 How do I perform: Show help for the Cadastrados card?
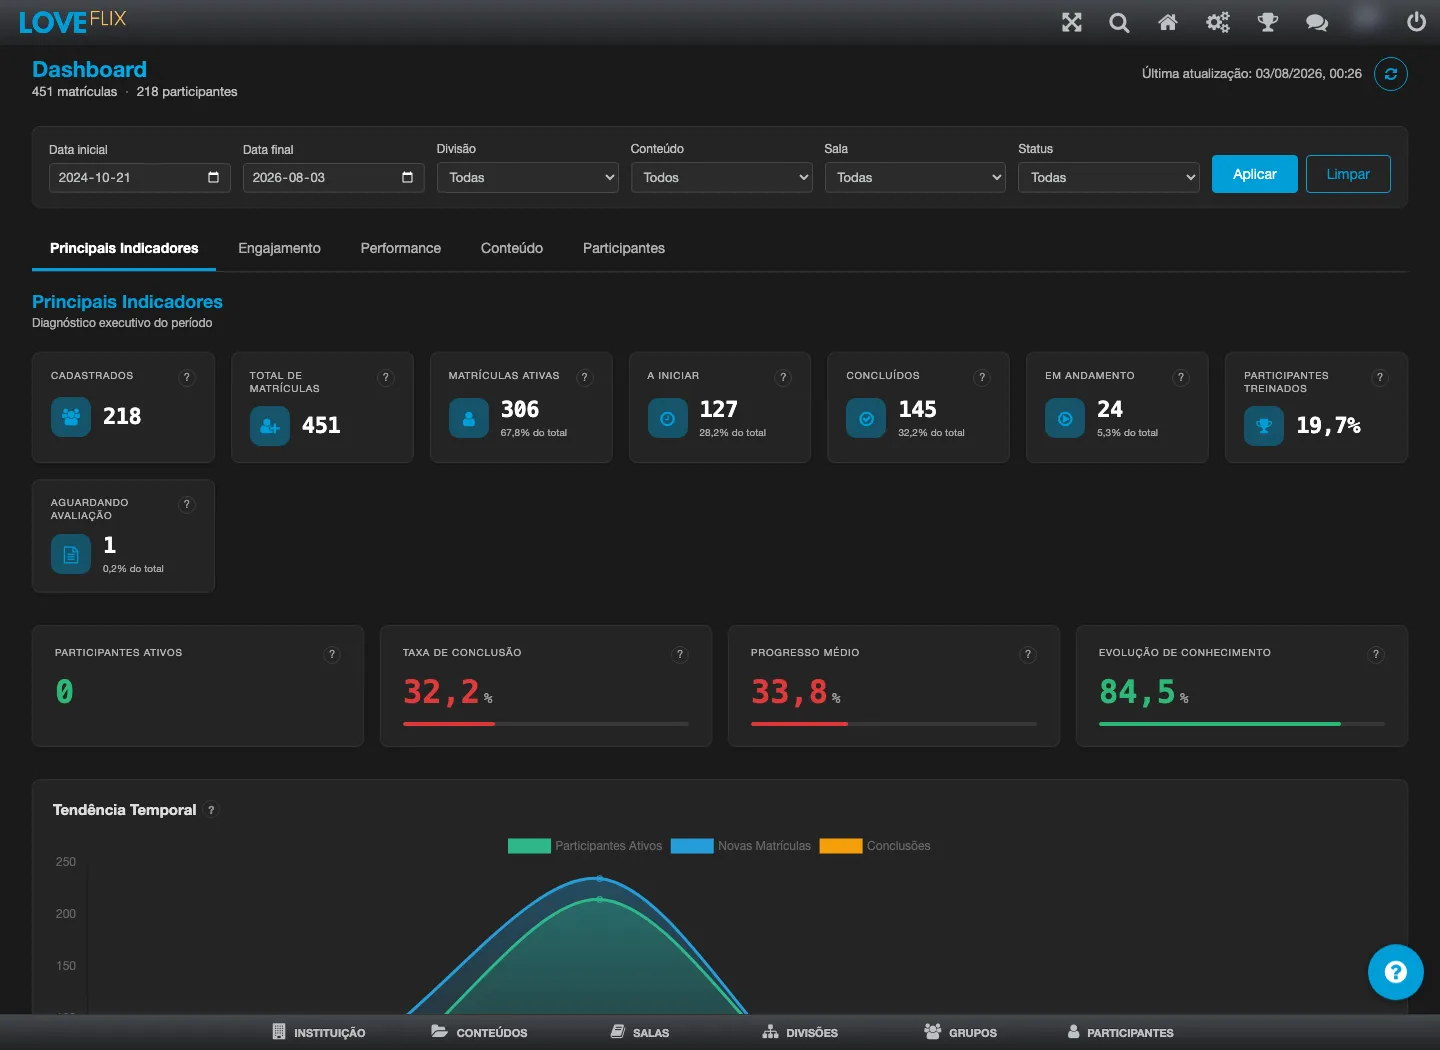pyautogui.click(x=186, y=378)
